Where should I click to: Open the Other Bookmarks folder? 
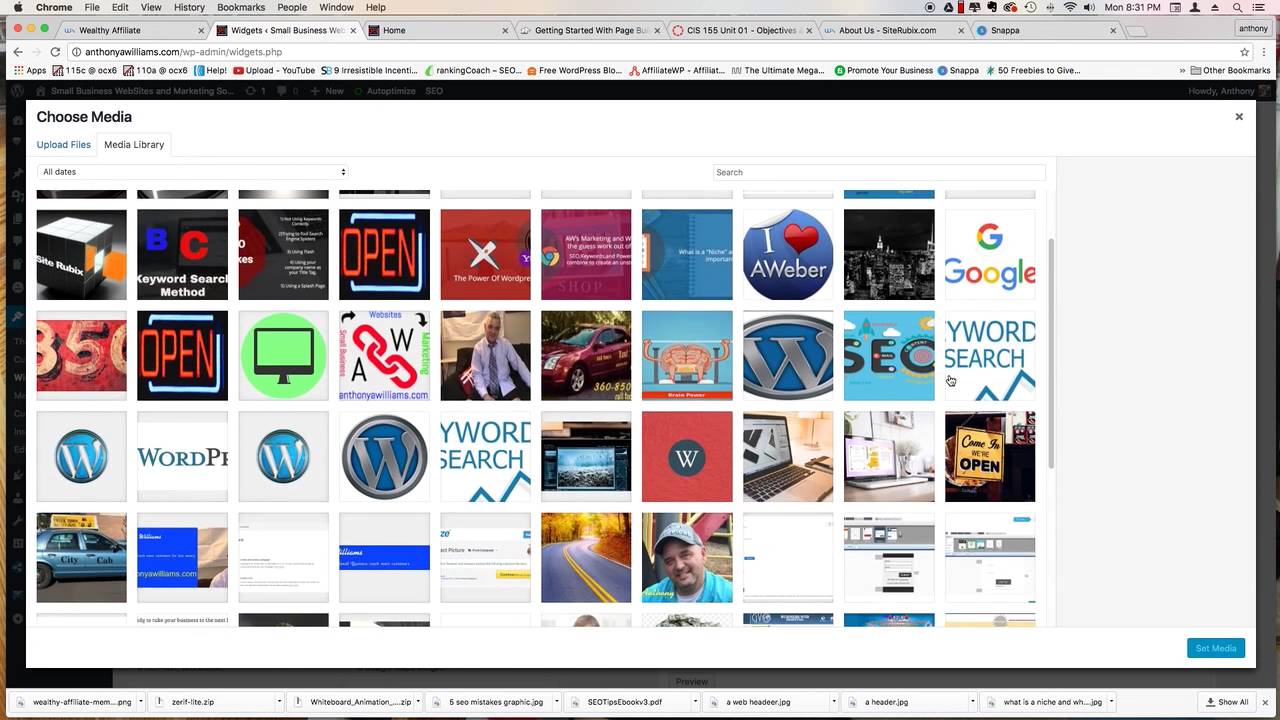(x=1230, y=71)
